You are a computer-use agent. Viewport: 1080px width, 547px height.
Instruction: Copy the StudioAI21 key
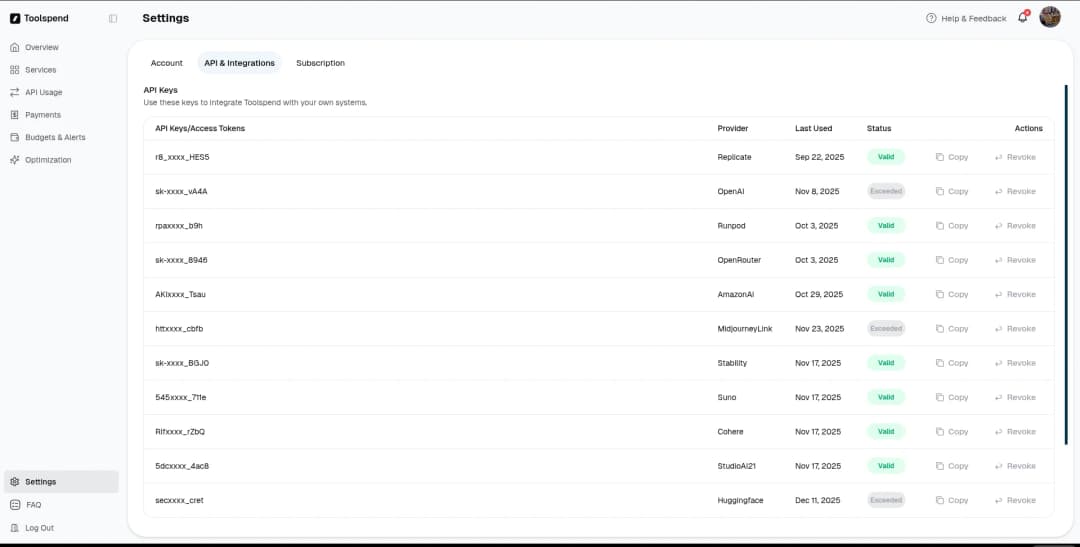pos(952,466)
